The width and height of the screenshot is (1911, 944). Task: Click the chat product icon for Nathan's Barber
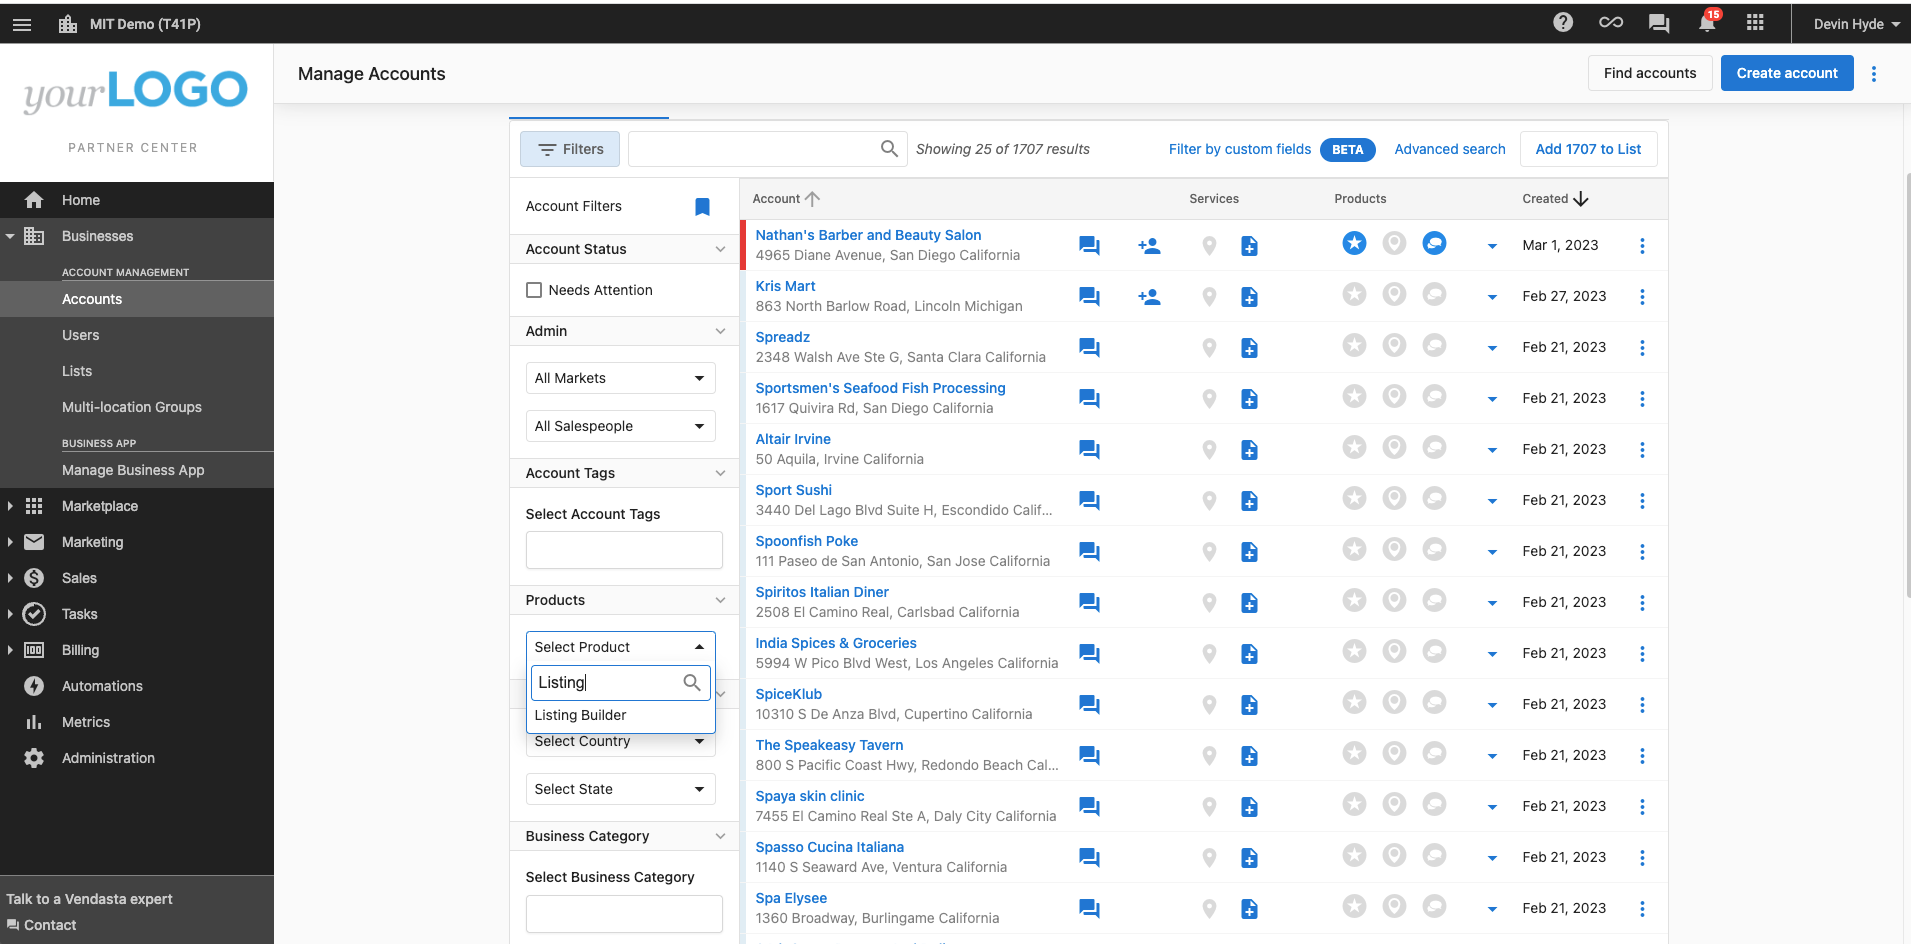[x=1434, y=243]
